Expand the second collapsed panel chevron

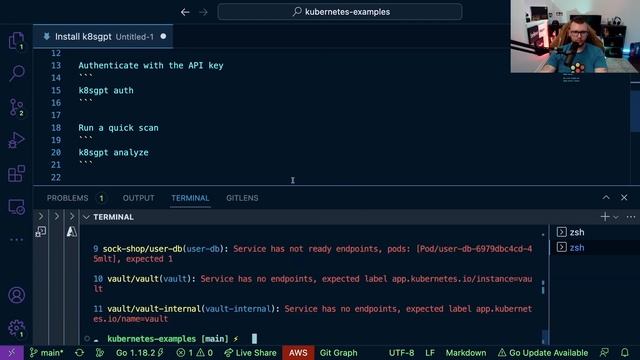click(x=56, y=216)
